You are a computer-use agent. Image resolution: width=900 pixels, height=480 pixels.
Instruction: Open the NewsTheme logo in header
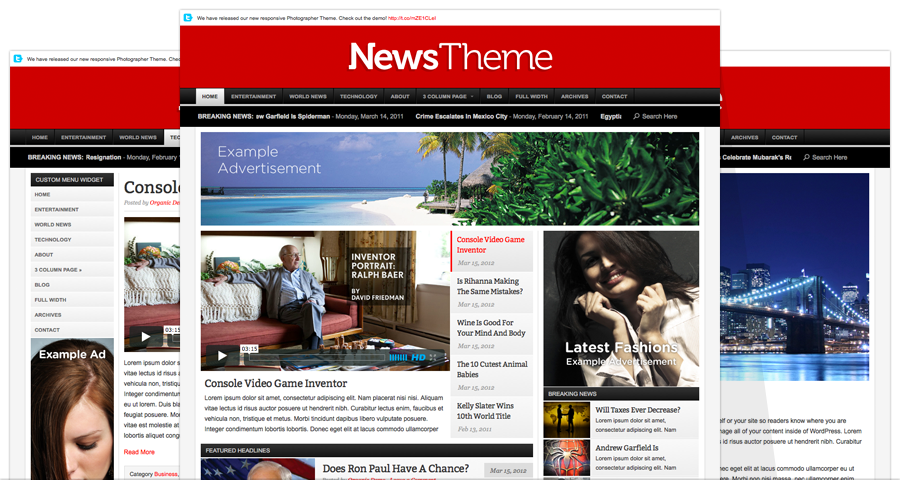pos(451,56)
